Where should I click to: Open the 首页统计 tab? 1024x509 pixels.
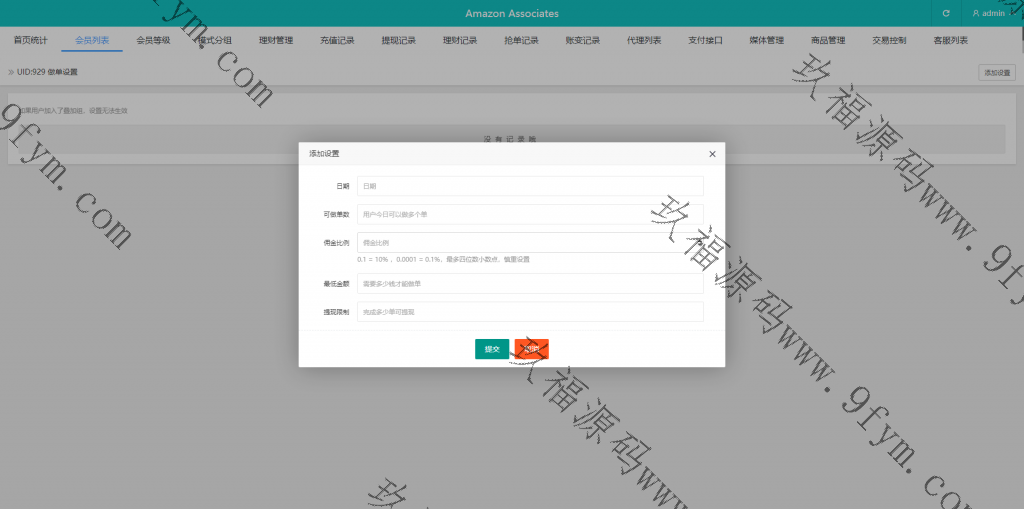click(x=30, y=41)
